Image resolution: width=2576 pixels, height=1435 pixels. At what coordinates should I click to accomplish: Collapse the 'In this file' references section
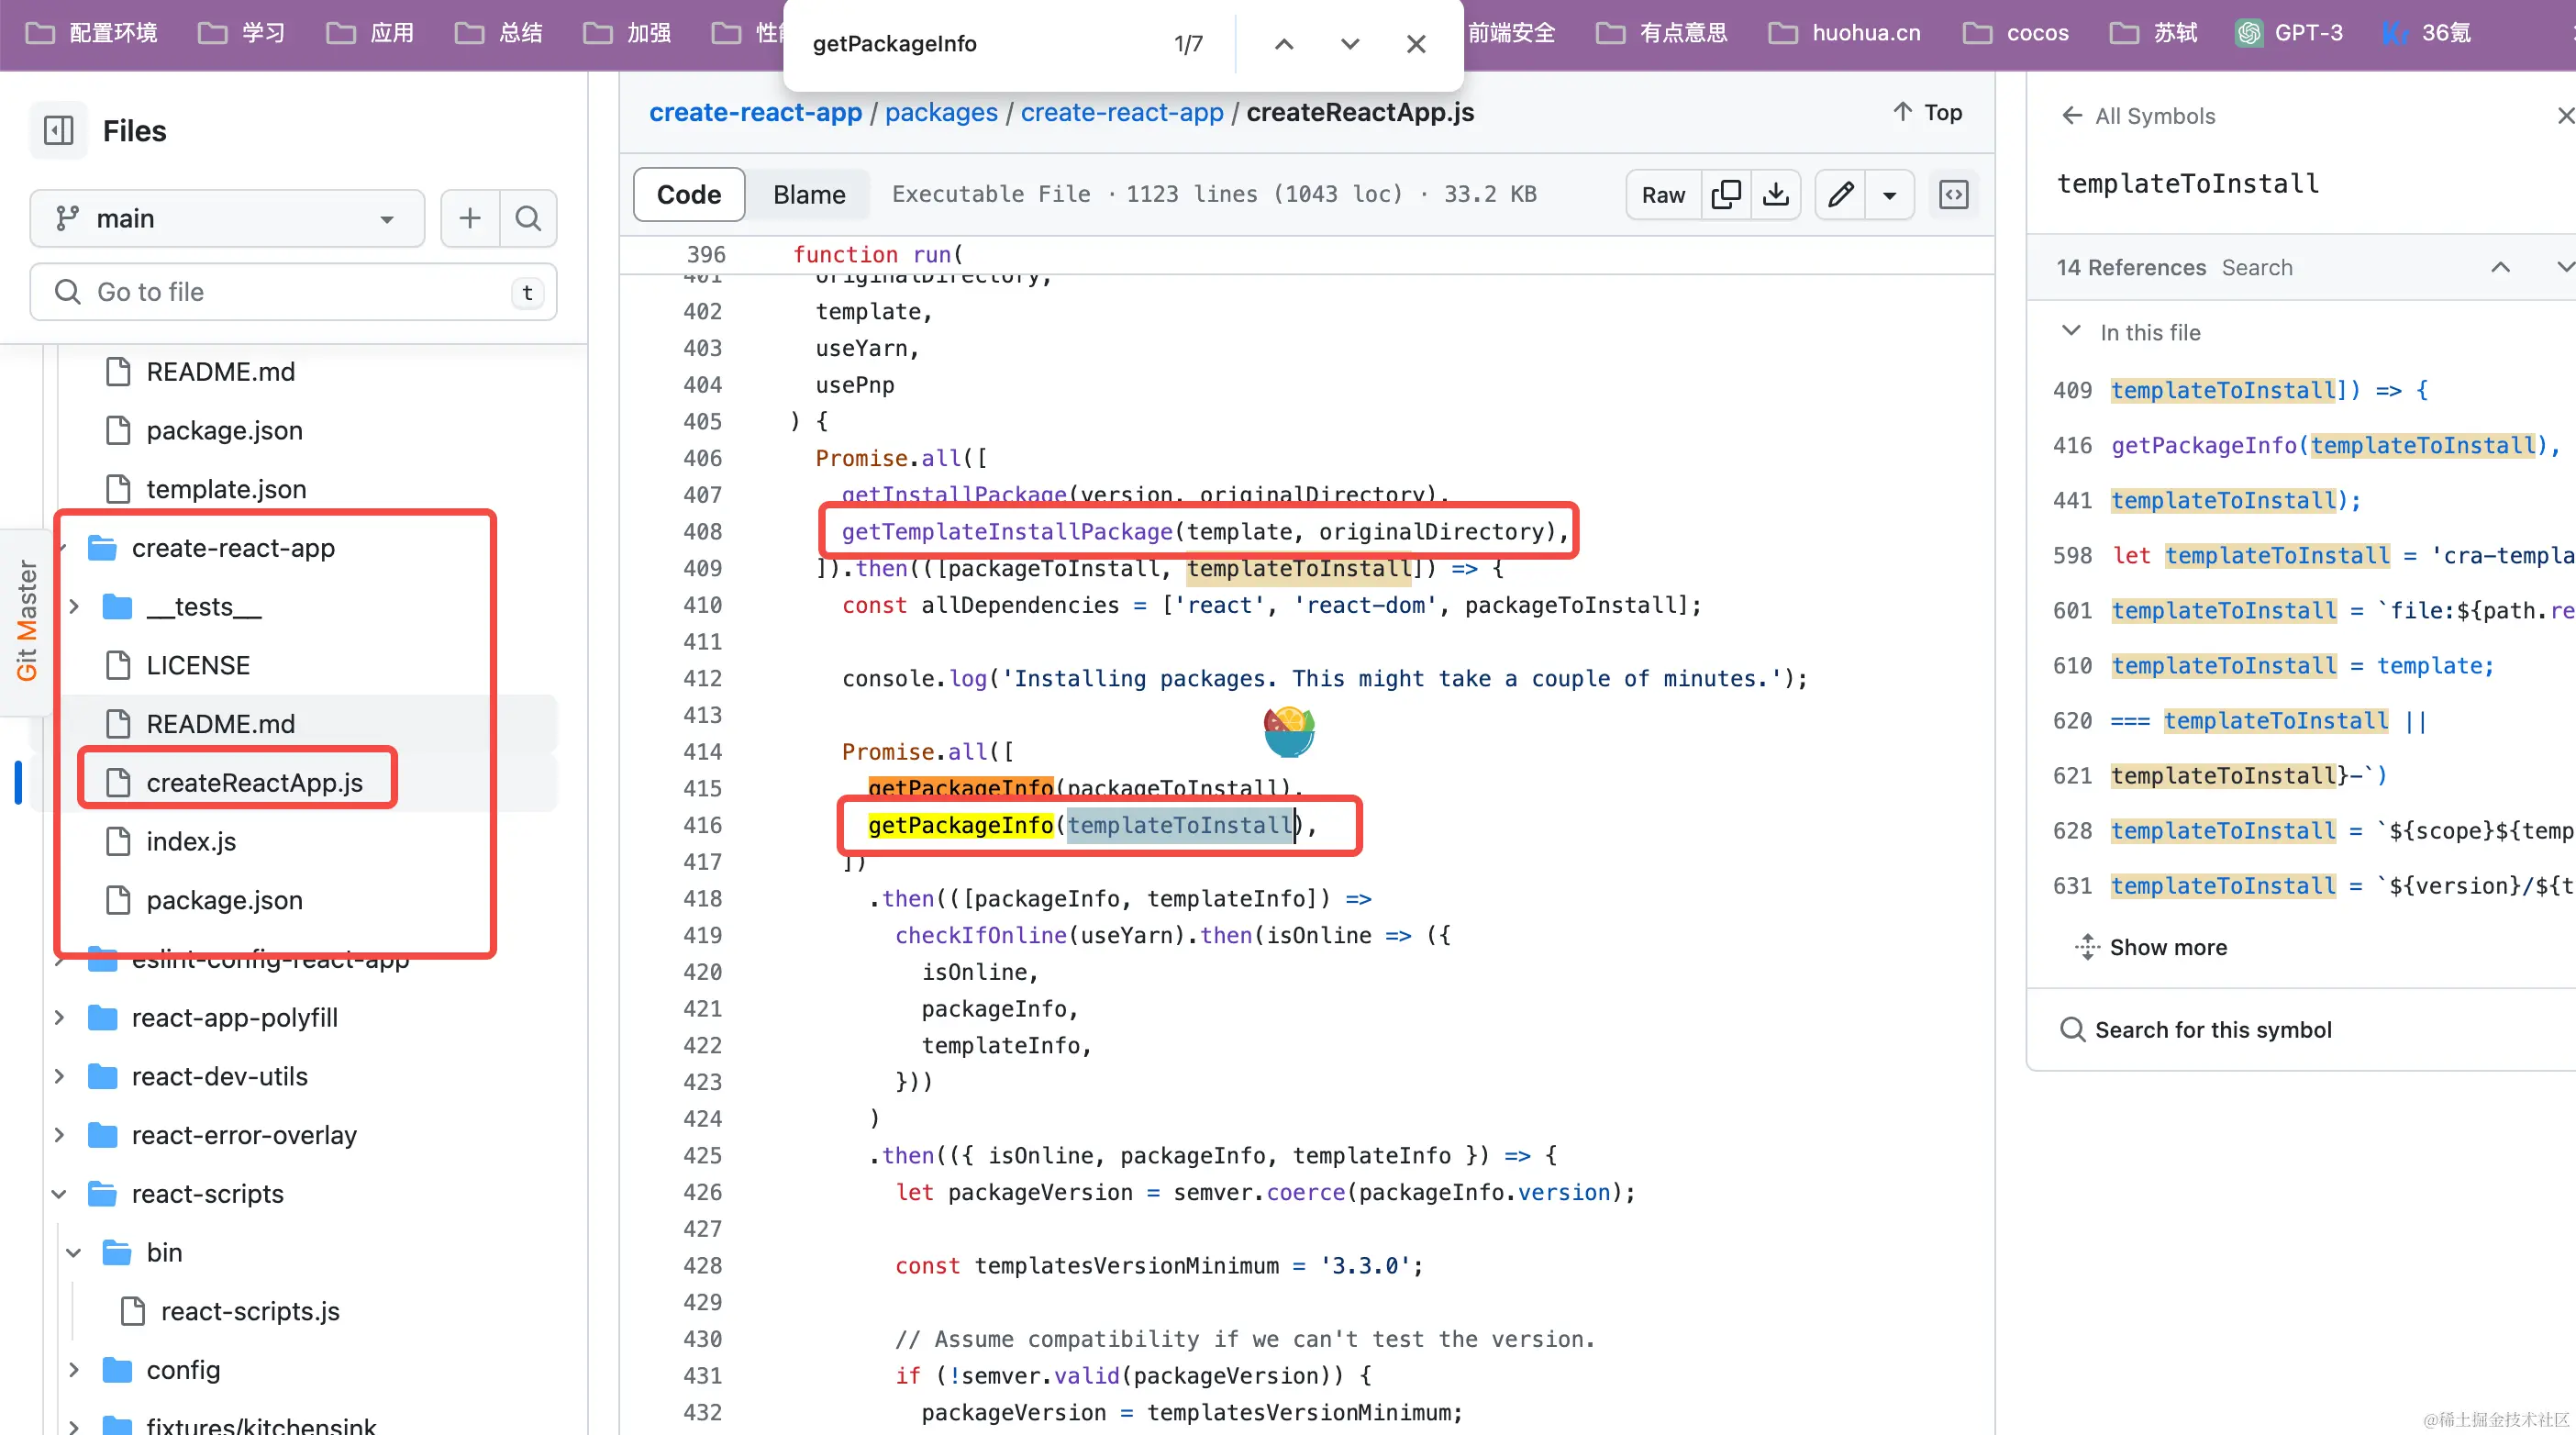coord(2071,331)
